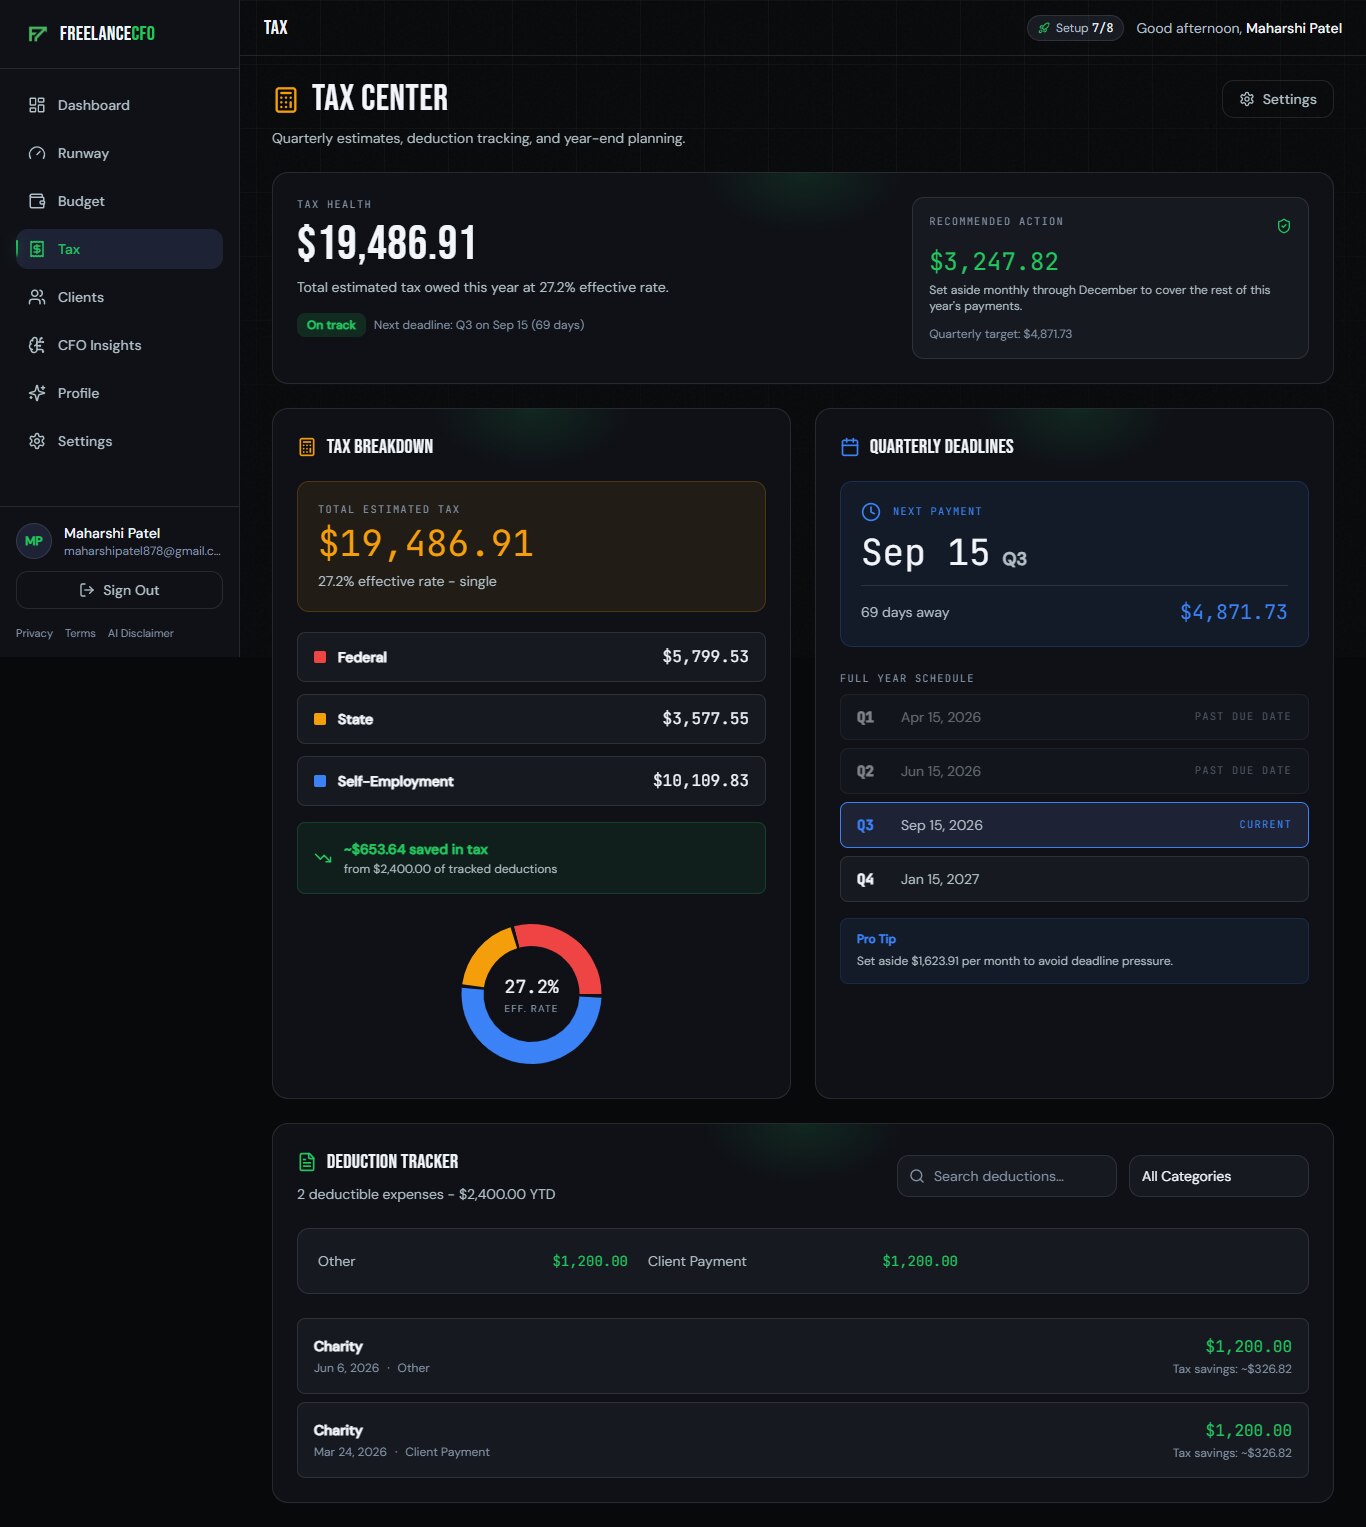Open the Terms link

pyautogui.click(x=80, y=633)
